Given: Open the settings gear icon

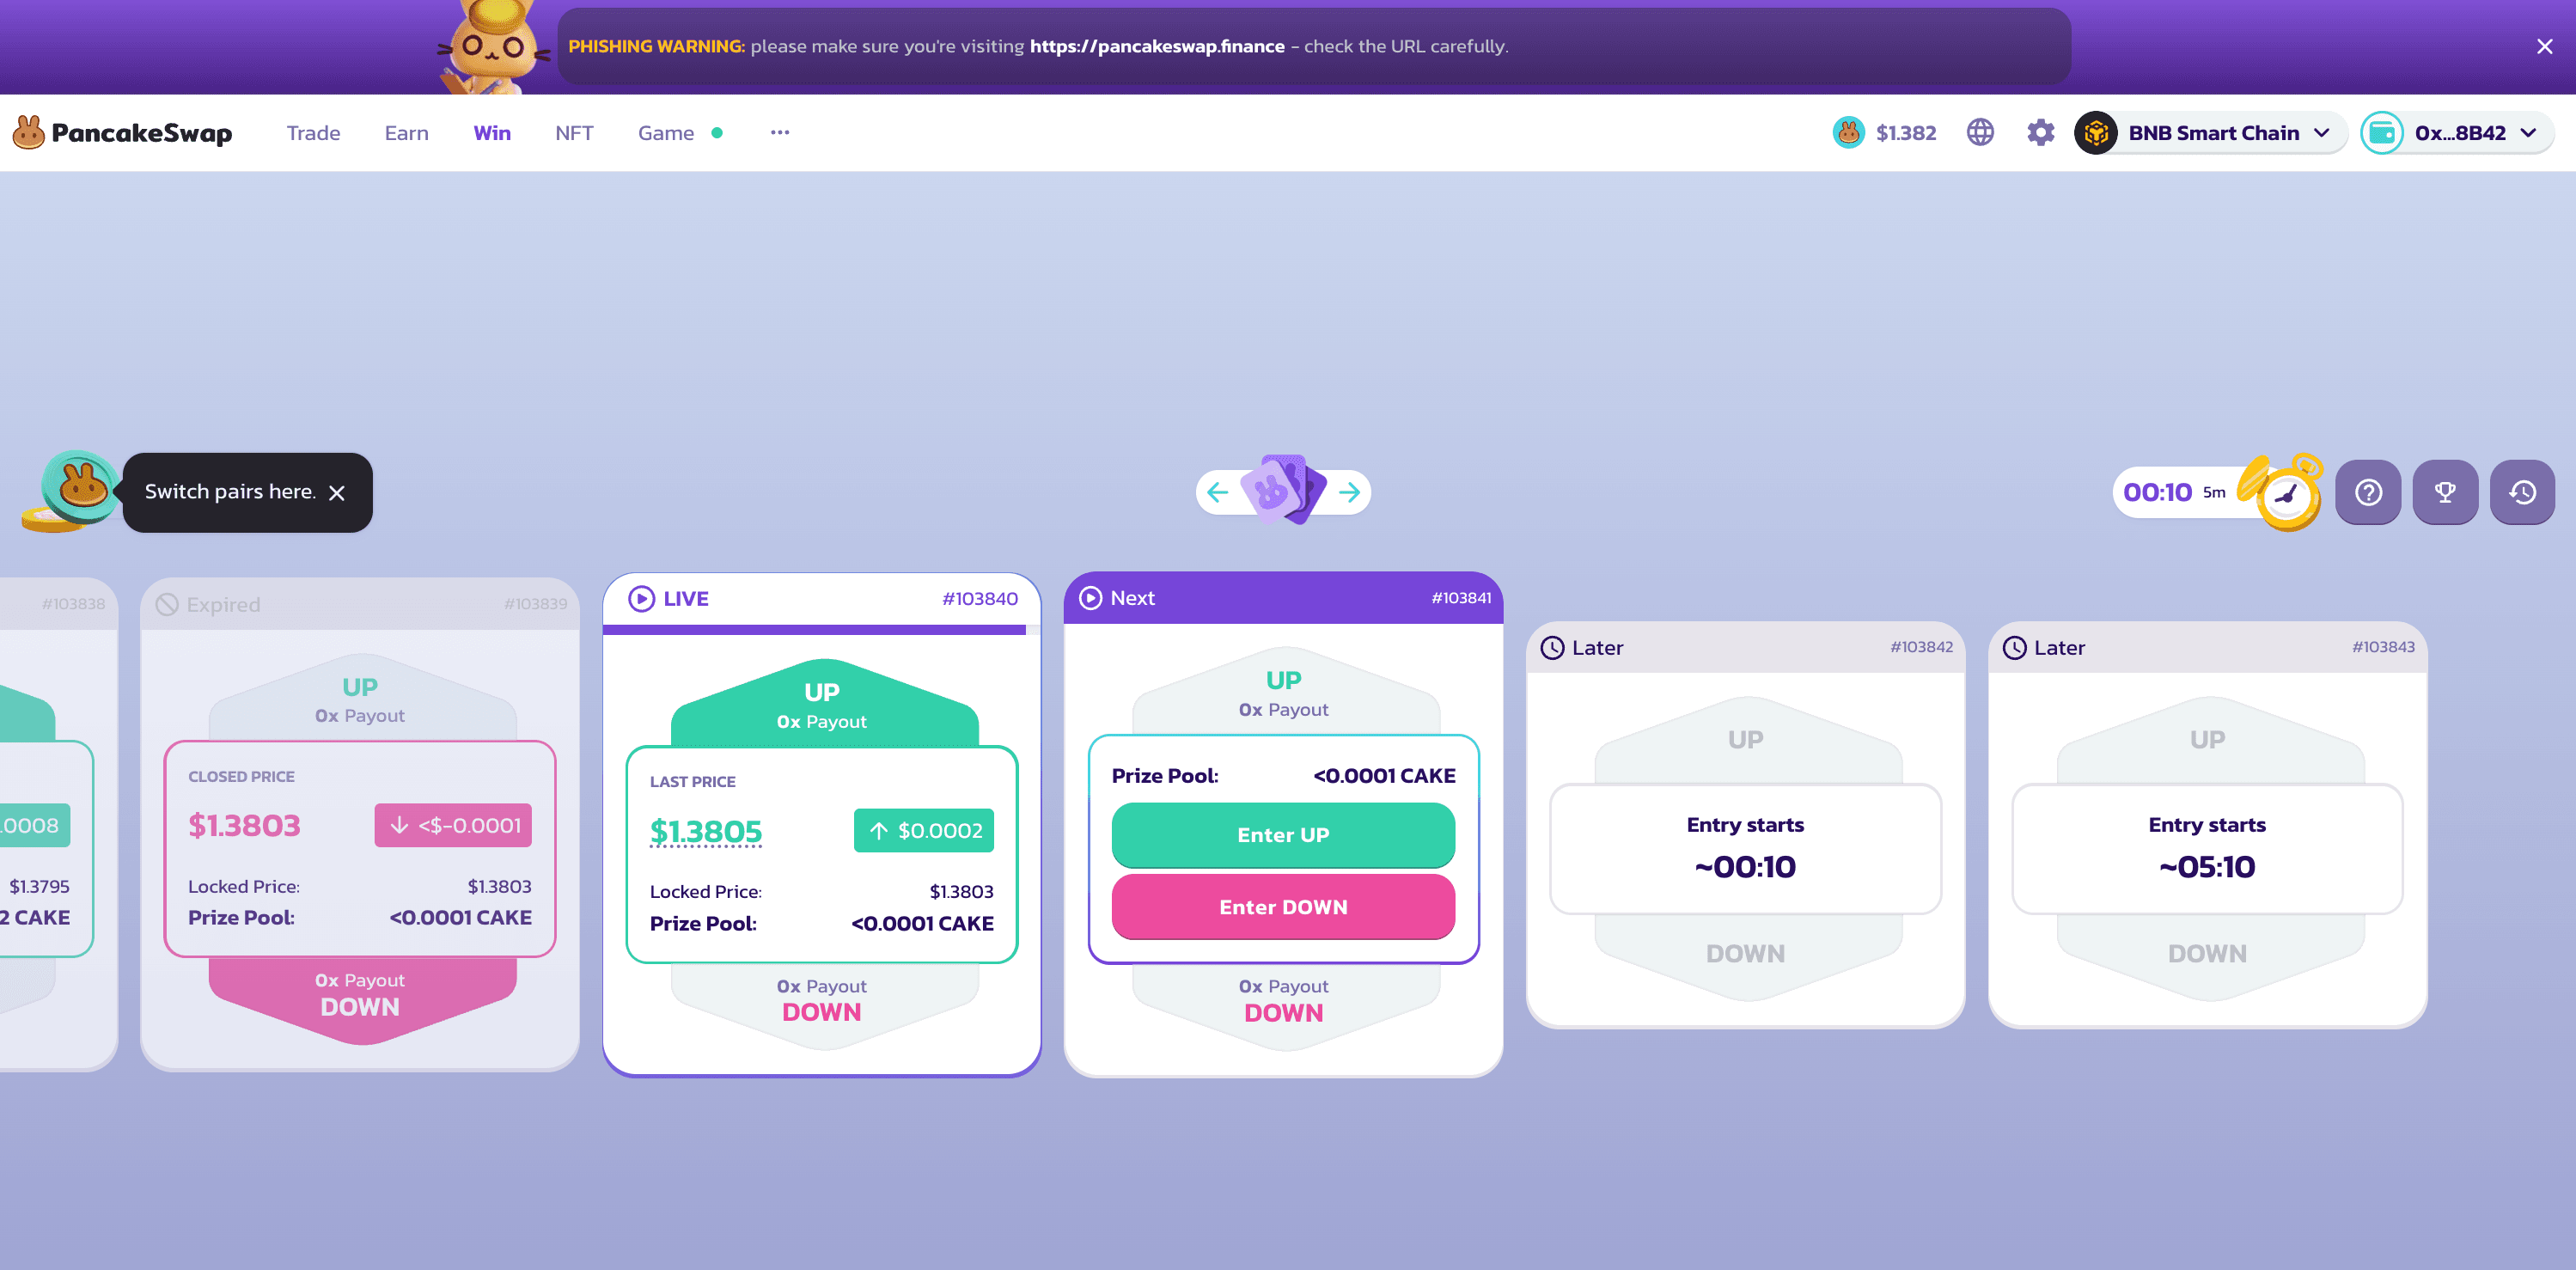Looking at the screenshot, I should pos(2040,133).
